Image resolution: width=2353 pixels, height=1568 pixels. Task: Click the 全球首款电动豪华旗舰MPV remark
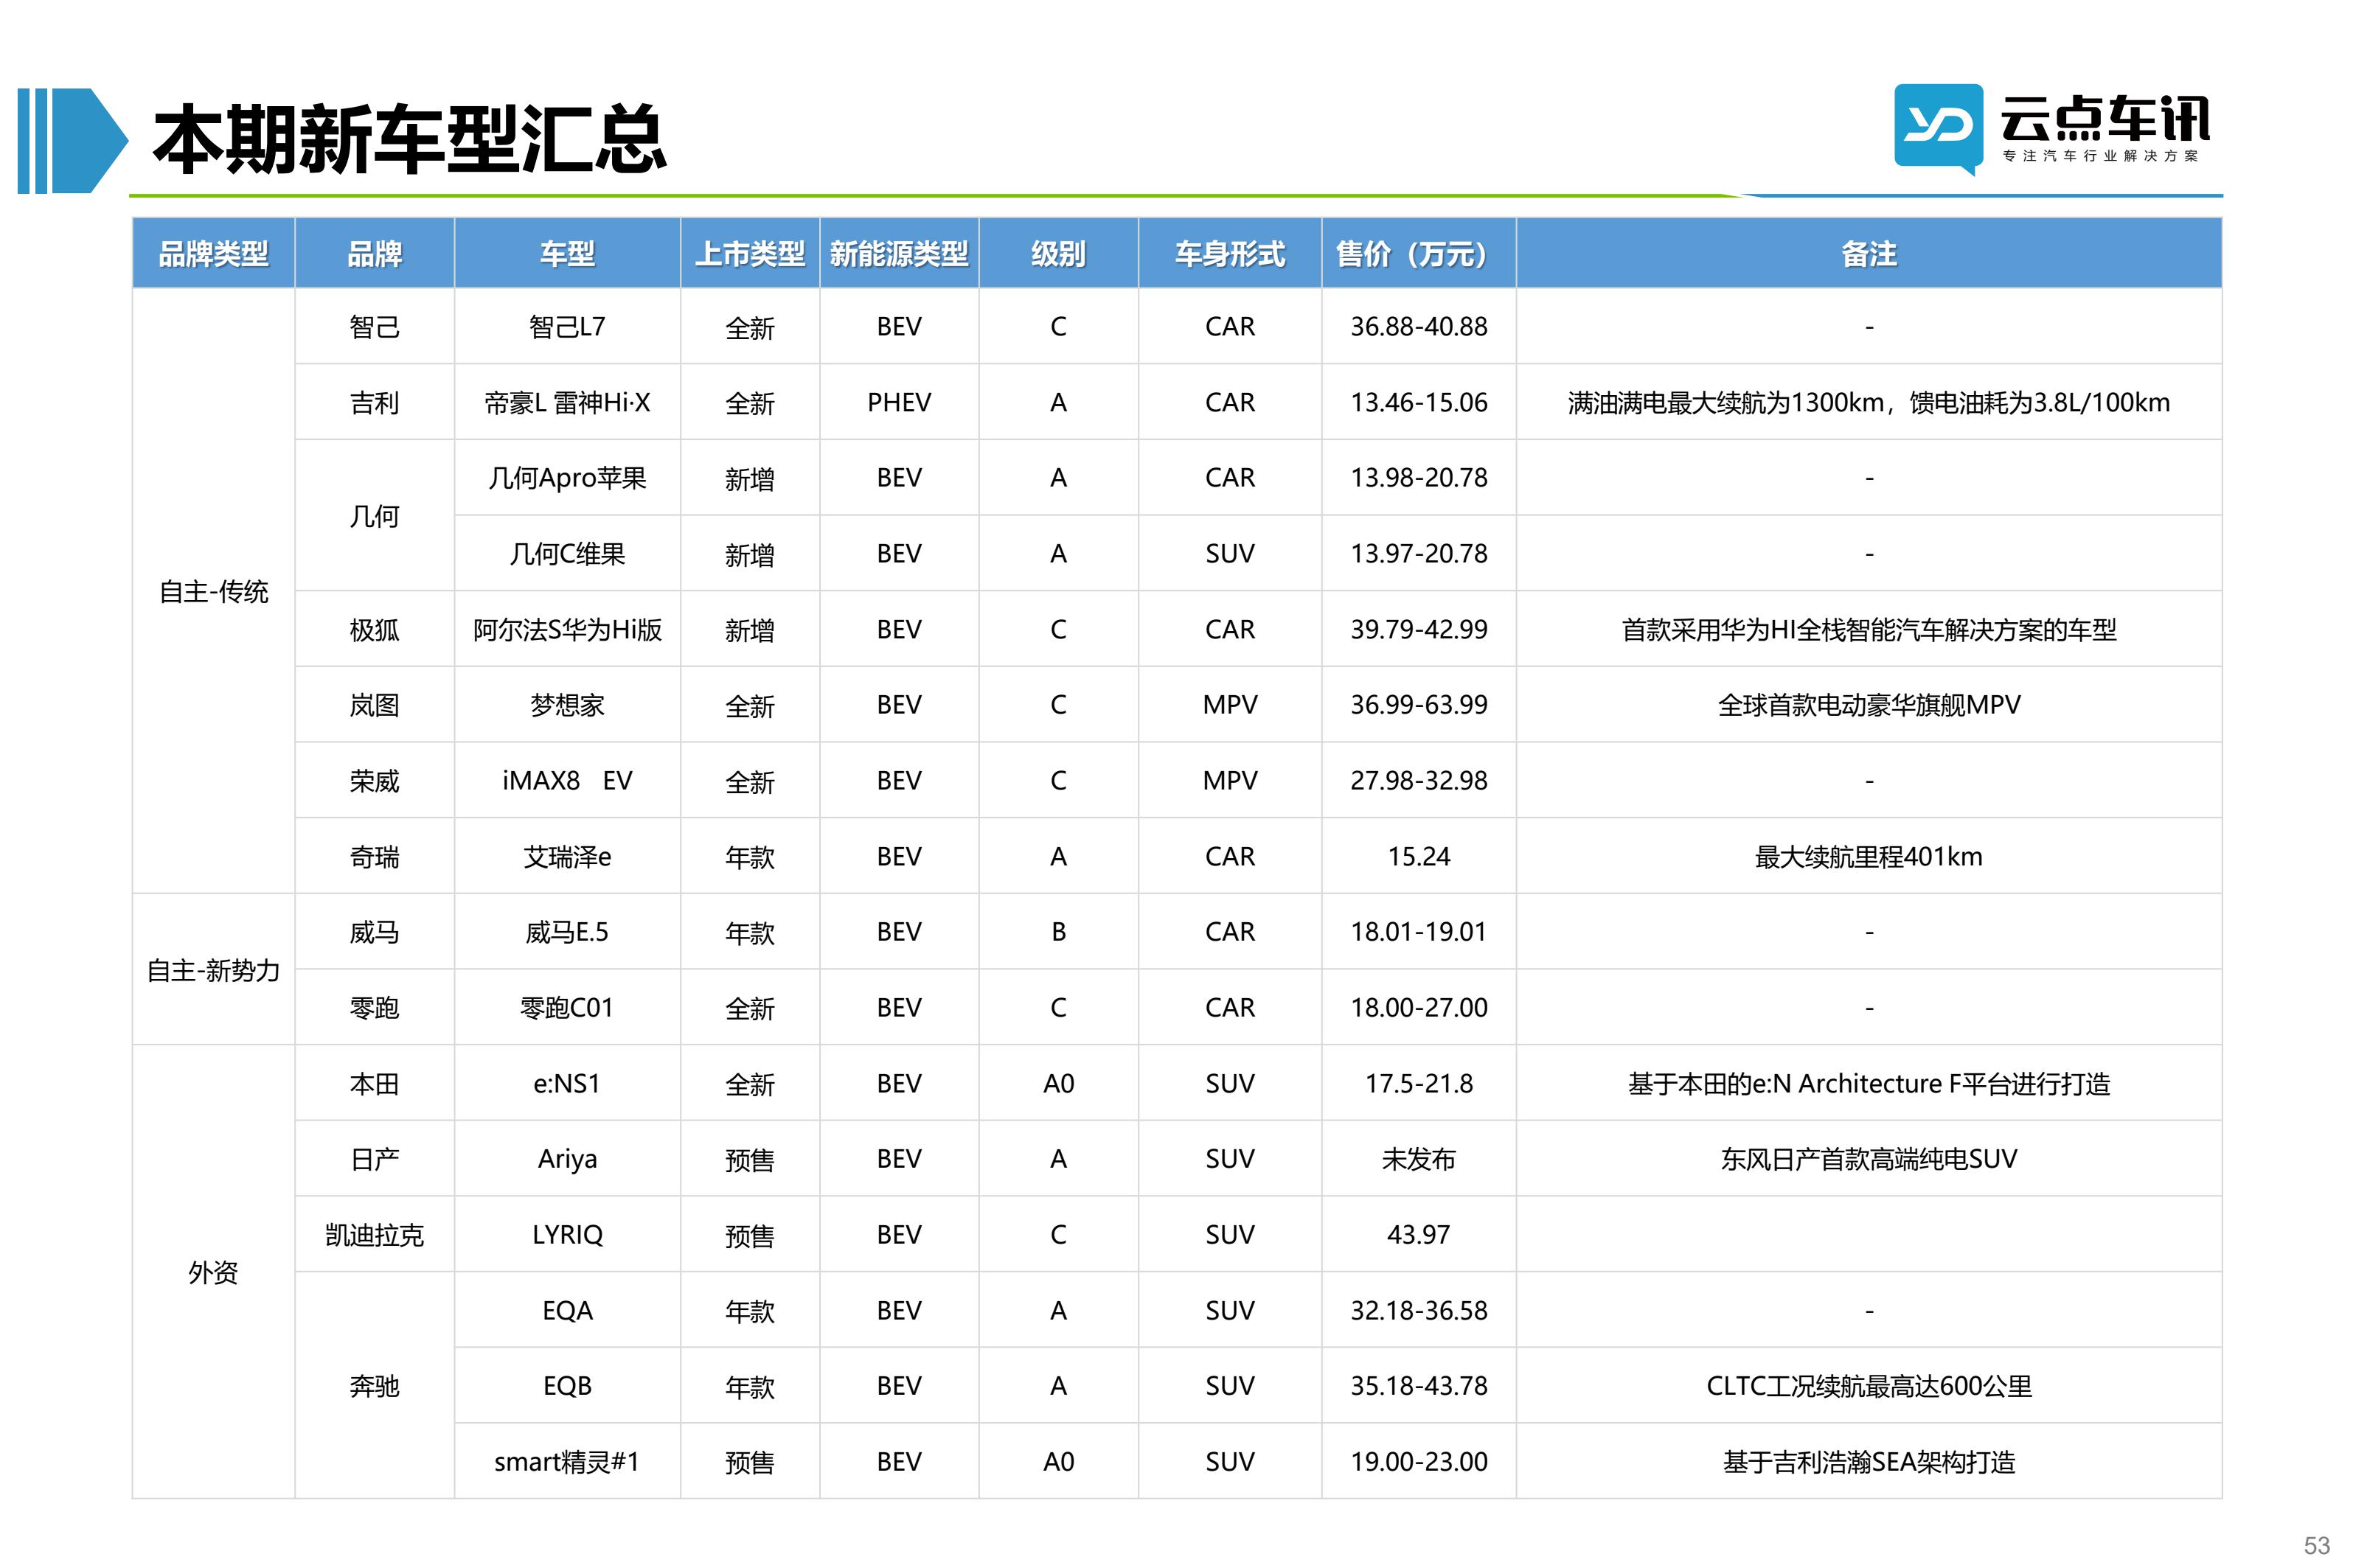pos(1868,705)
